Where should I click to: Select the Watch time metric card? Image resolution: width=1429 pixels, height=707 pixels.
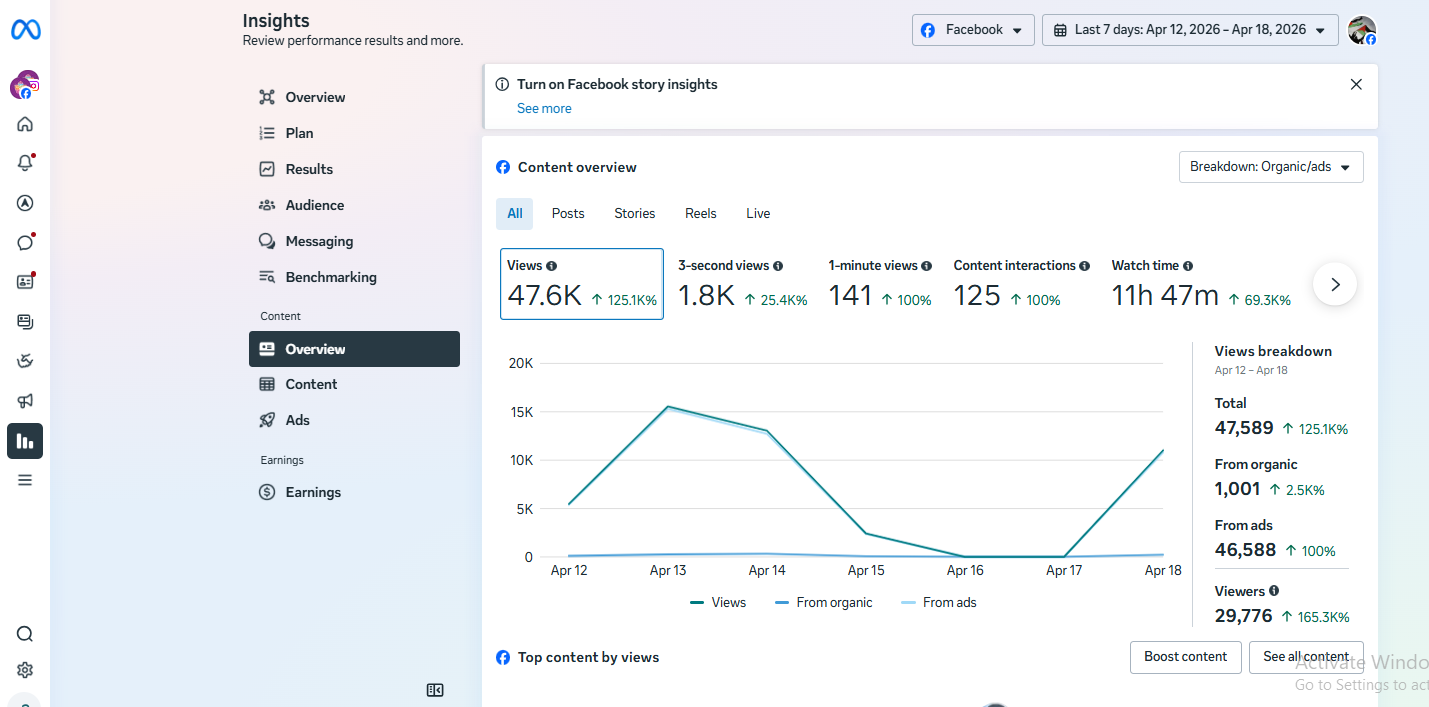click(x=1201, y=284)
